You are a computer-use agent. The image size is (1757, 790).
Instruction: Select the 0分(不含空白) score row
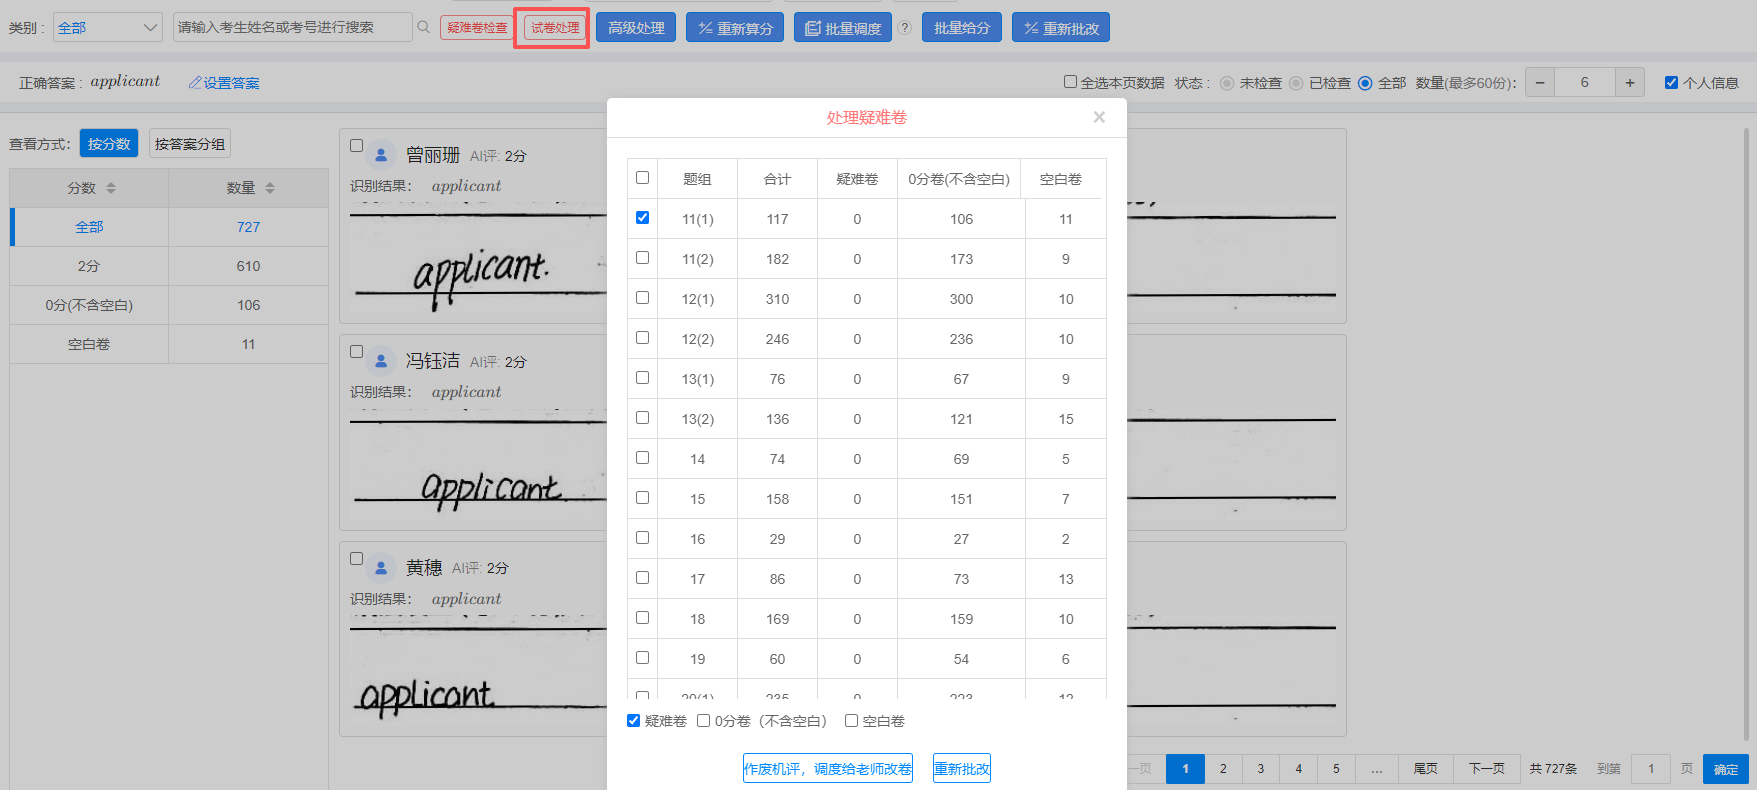click(x=89, y=305)
